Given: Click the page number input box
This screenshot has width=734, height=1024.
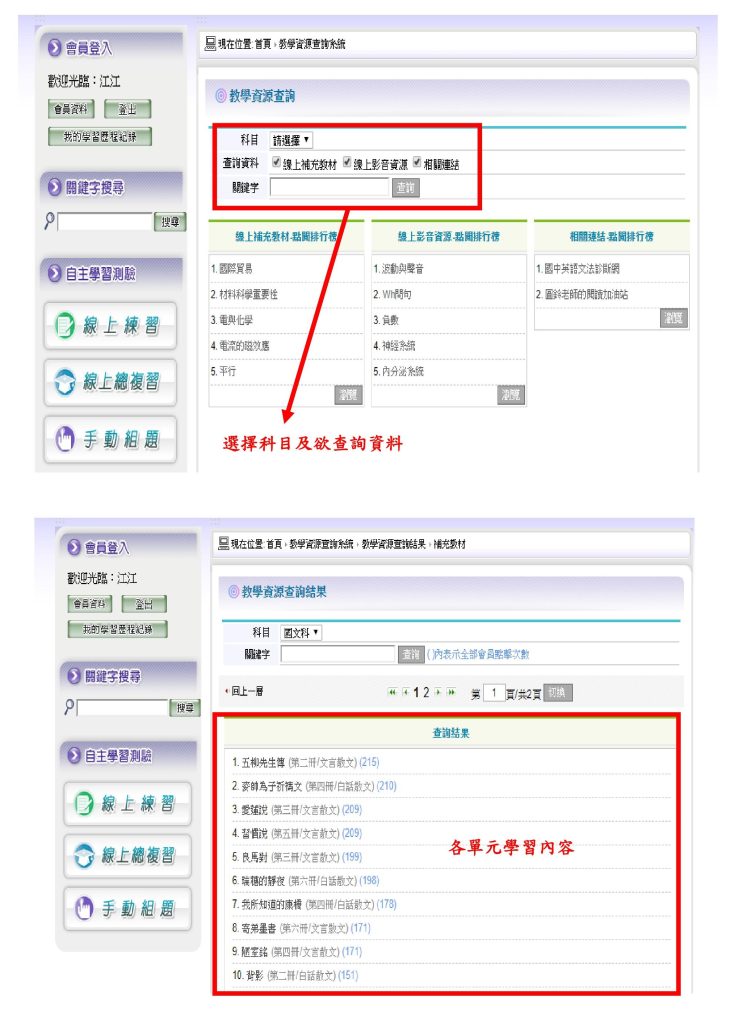Looking at the screenshot, I should point(495,693).
